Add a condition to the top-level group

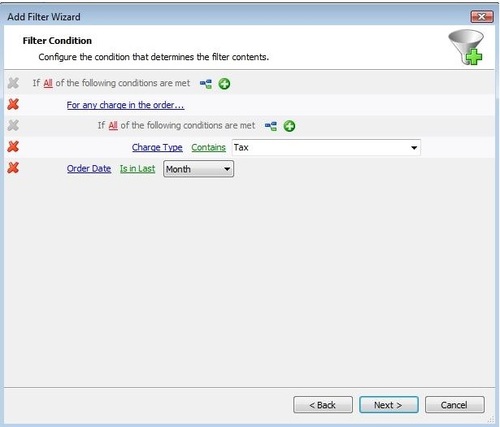click(x=224, y=84)
